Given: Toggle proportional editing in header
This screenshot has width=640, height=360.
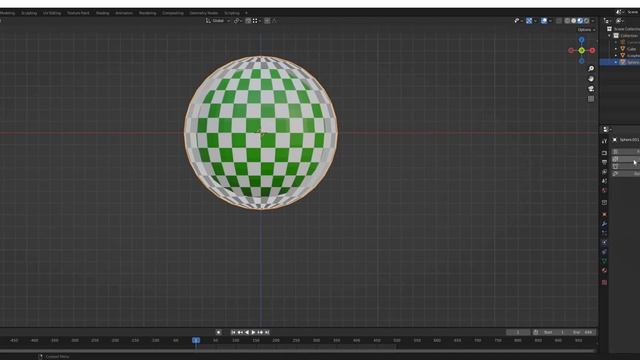Looking at the screenshot, I should (x=267, y=21).
